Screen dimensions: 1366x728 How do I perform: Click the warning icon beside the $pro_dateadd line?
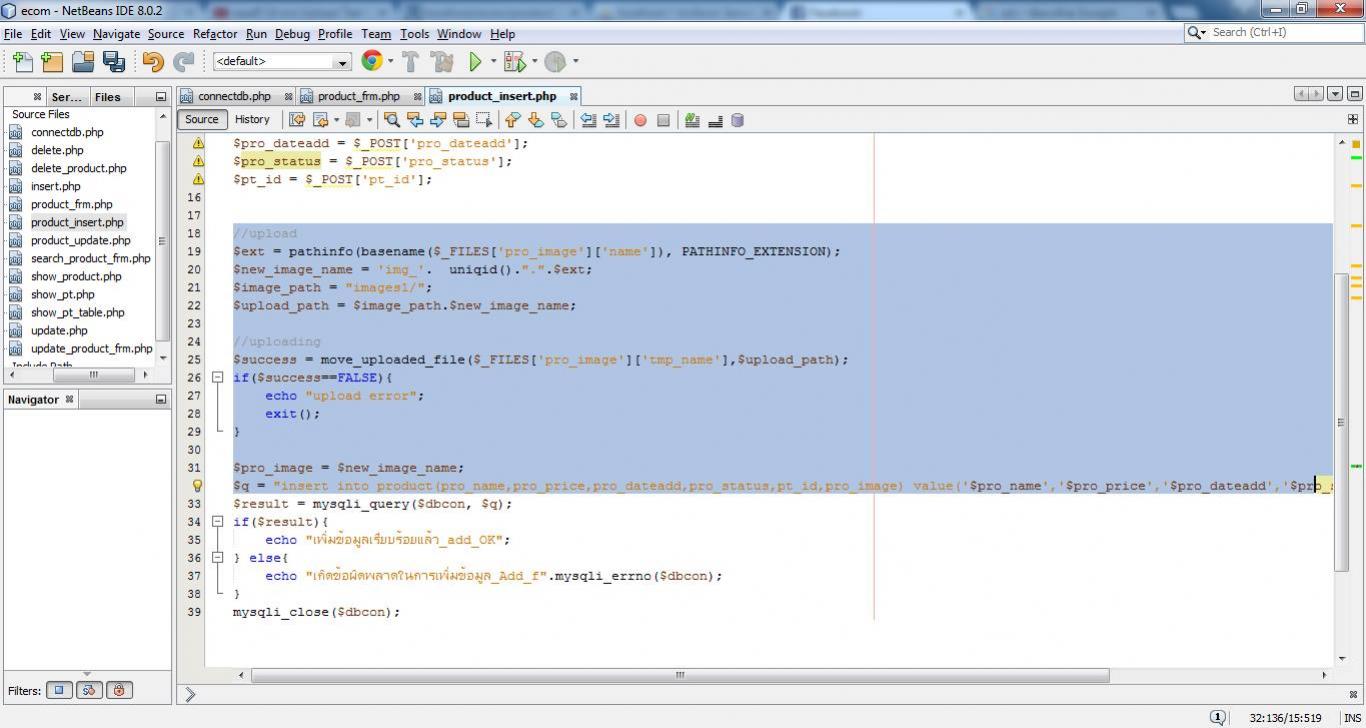(197, 143)
